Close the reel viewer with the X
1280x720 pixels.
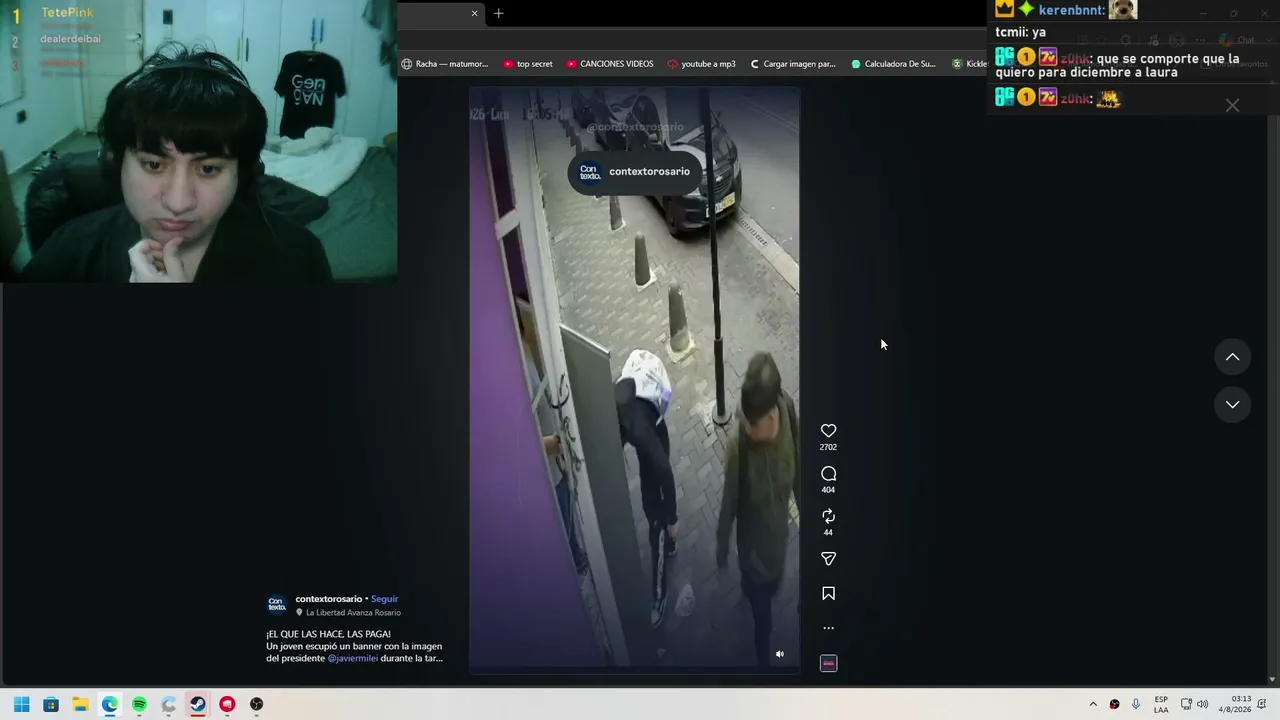pyautogui.click(x=1232, y=105)
